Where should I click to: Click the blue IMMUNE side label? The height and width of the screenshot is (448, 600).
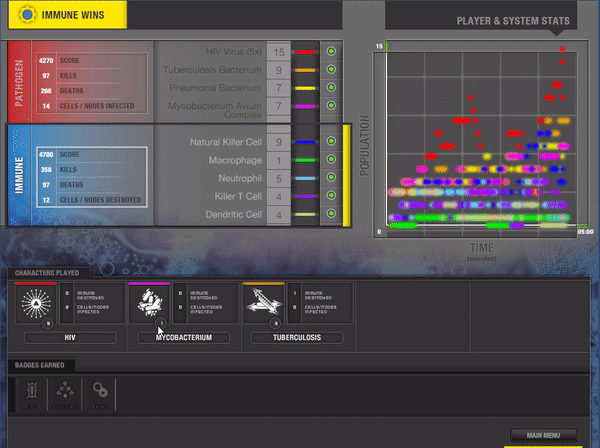pyautogui.click(x=19, y=175)
